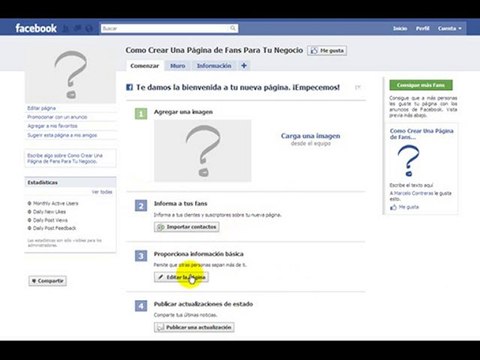The height and width of the screenshot is (360, 480).
Task: Open the messages icon in header
Action: click(x=78, y=28)
